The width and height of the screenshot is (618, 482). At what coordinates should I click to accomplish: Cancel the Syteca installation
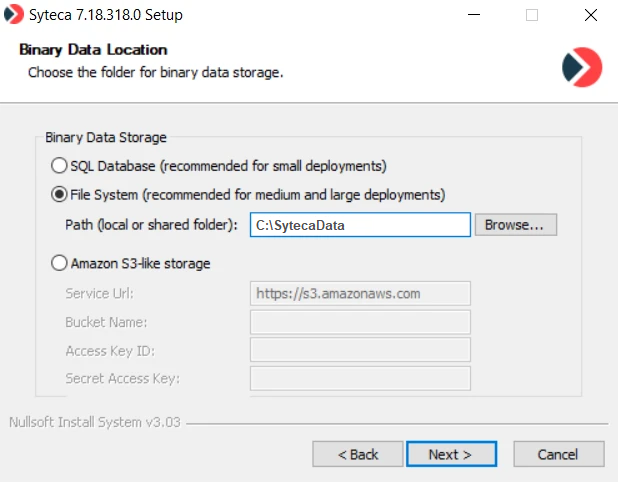pos(558,454)
